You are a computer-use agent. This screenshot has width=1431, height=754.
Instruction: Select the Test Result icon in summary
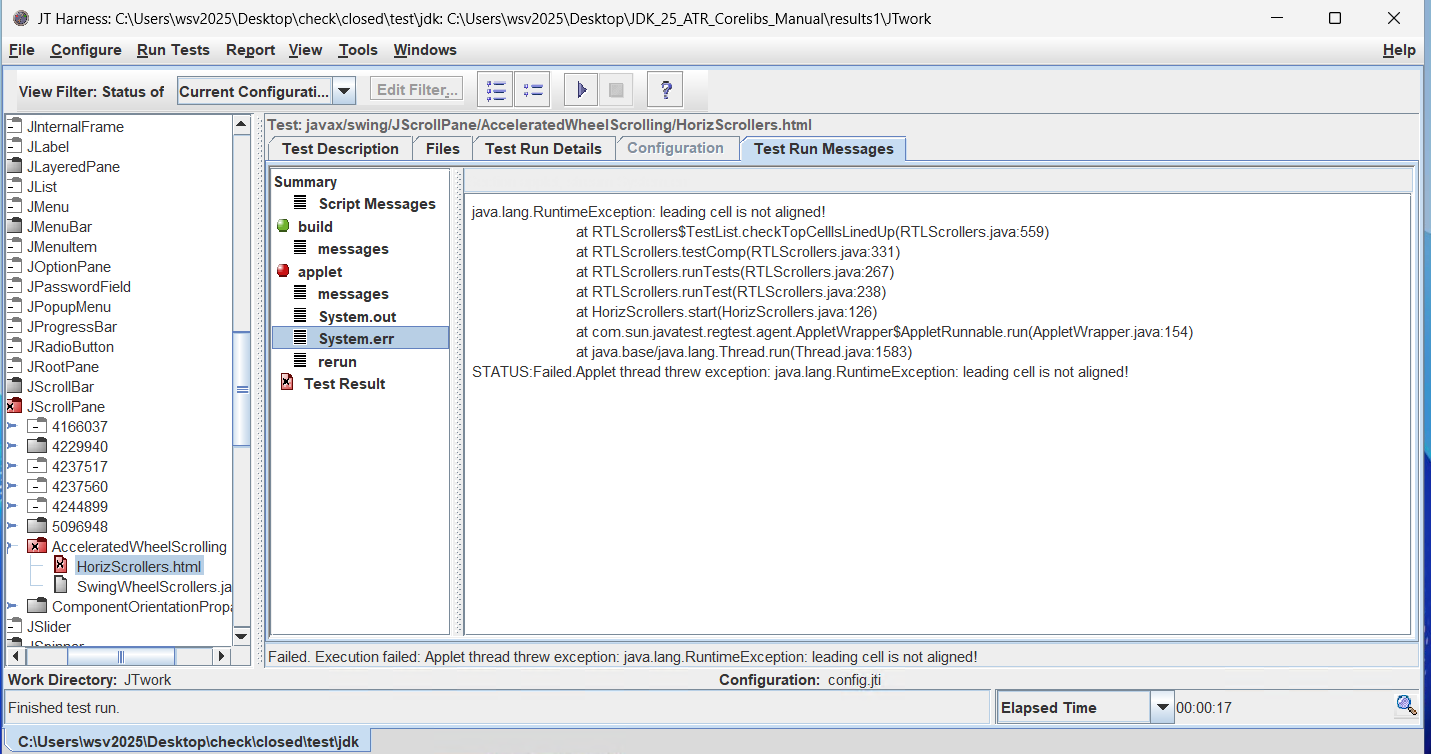point(287,383)
